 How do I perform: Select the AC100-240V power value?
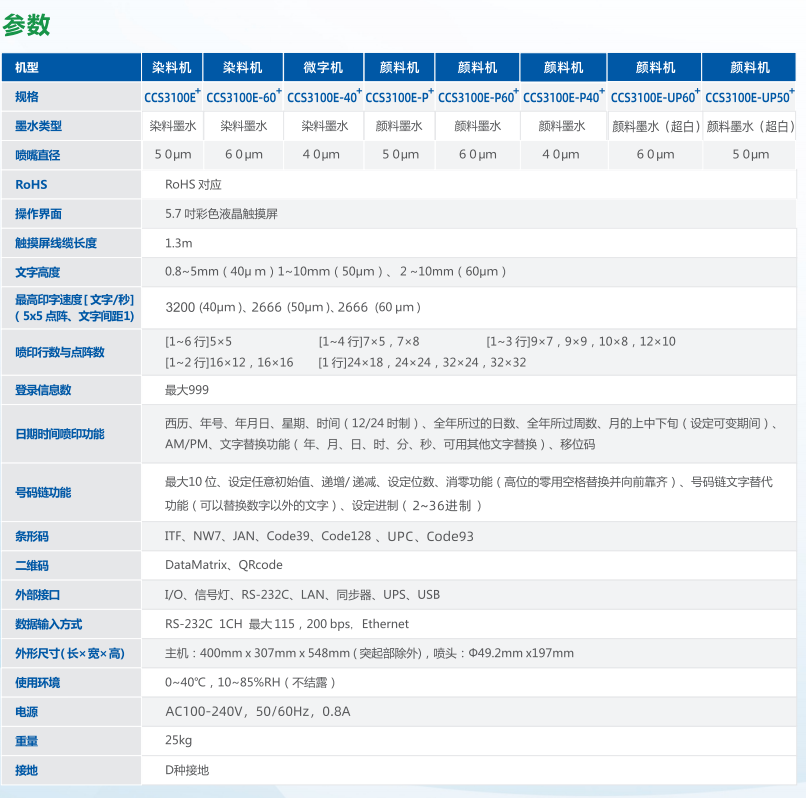(x=258, y=712)
